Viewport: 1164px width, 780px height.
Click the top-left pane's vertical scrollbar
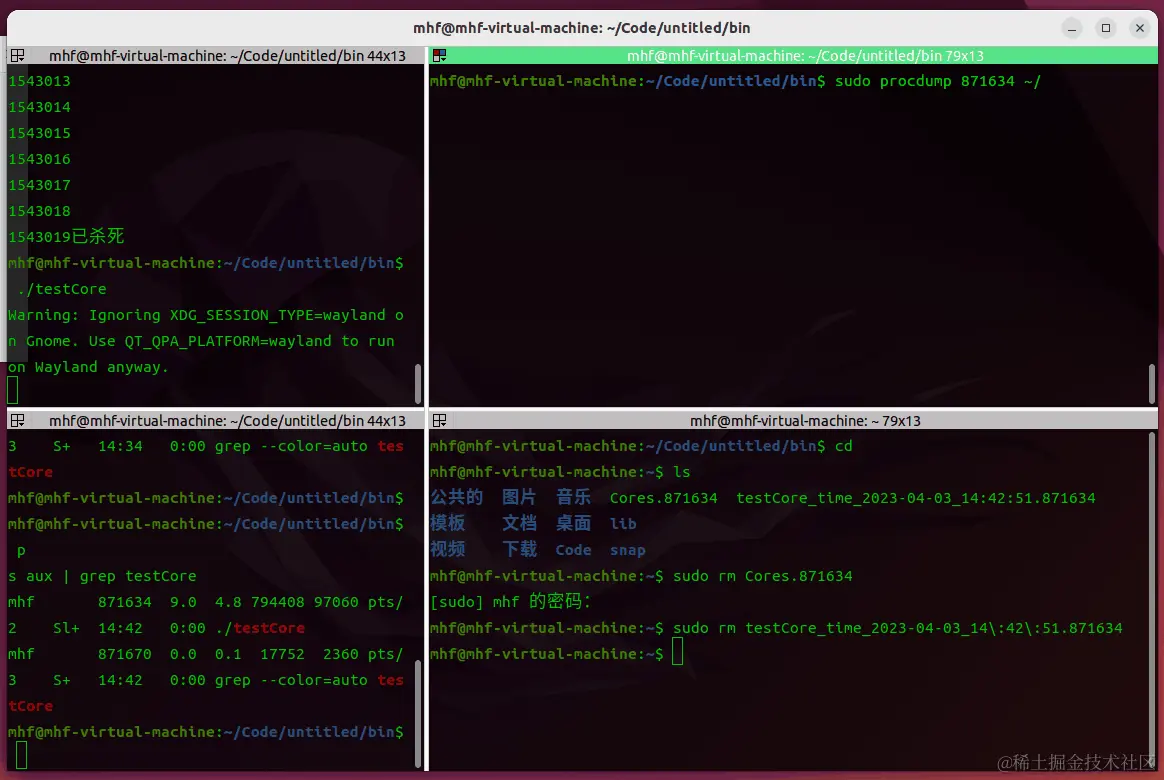pyautogui.click(x=418, y=383)
